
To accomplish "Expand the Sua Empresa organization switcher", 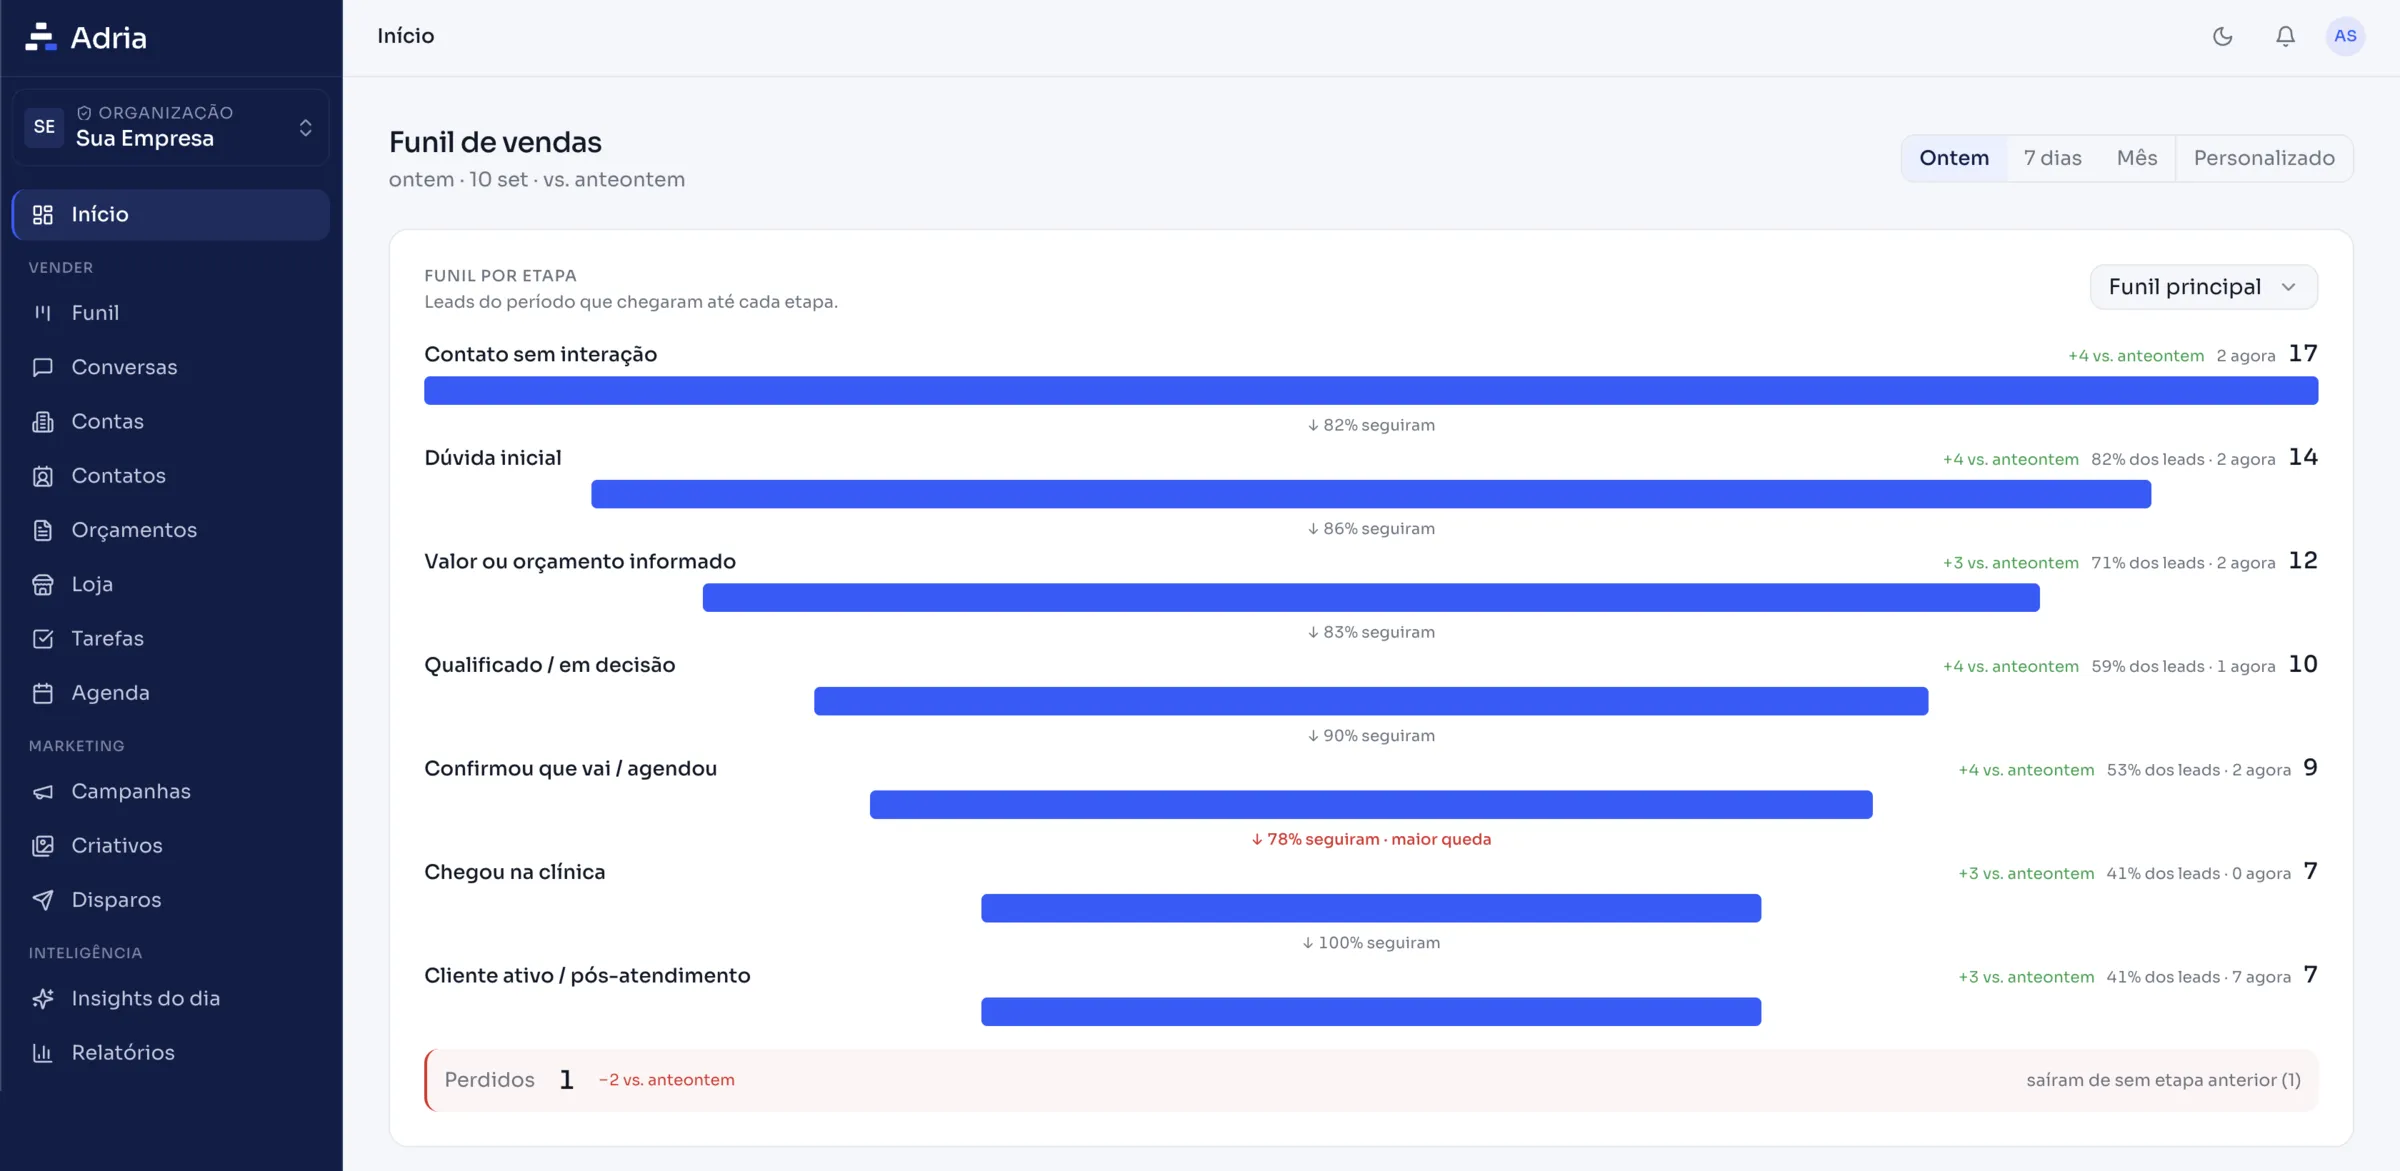I will click(x=170, y=127).
